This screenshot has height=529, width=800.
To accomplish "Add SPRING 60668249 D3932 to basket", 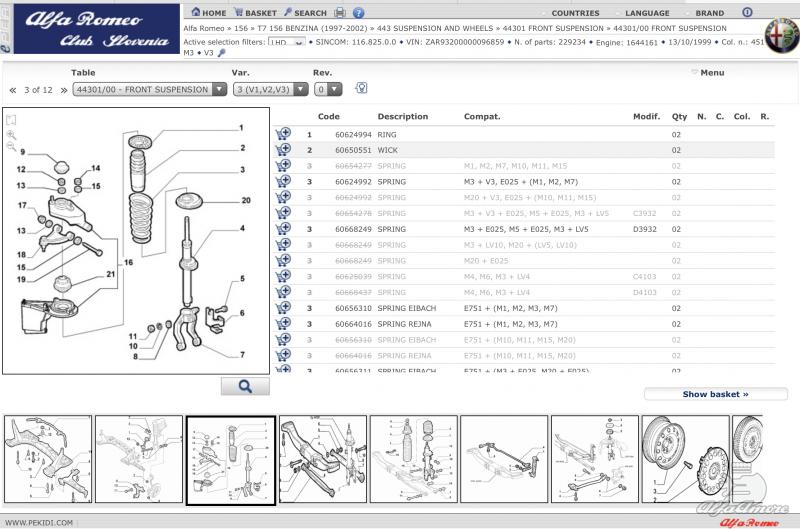I will (x=283, y=229).
